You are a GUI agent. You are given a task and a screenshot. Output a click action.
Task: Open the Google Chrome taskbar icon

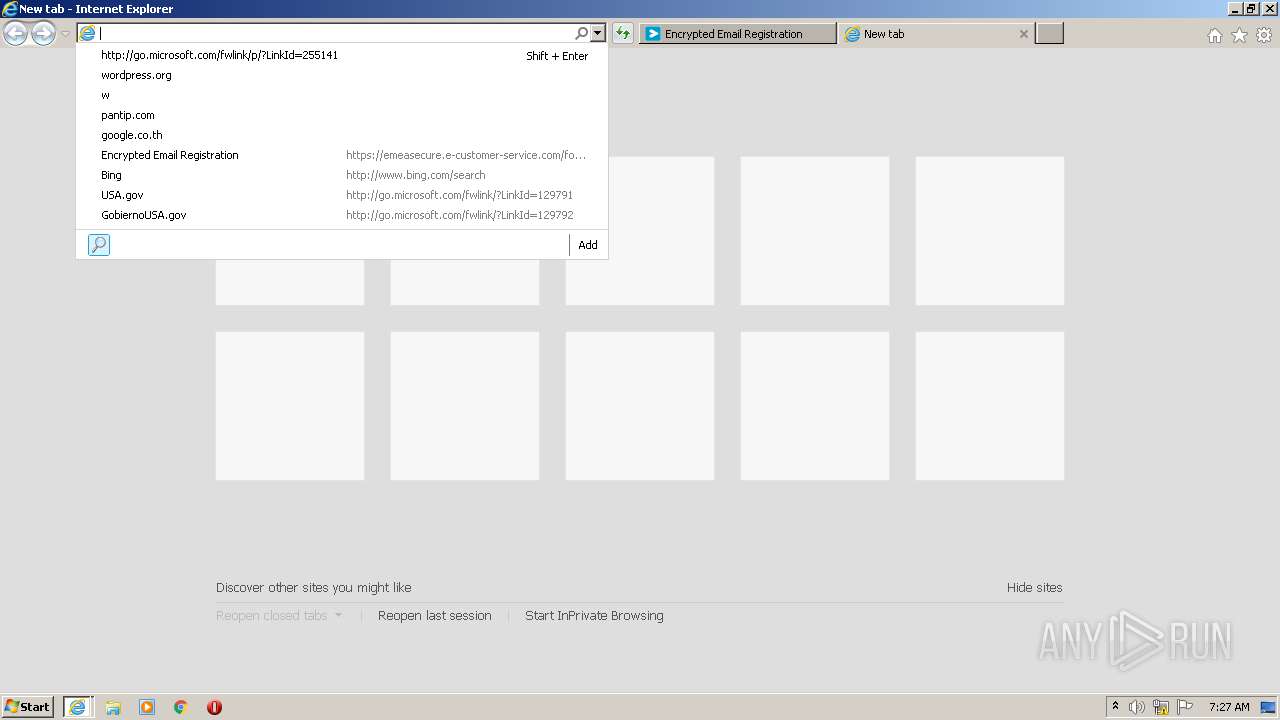(181, 707)
